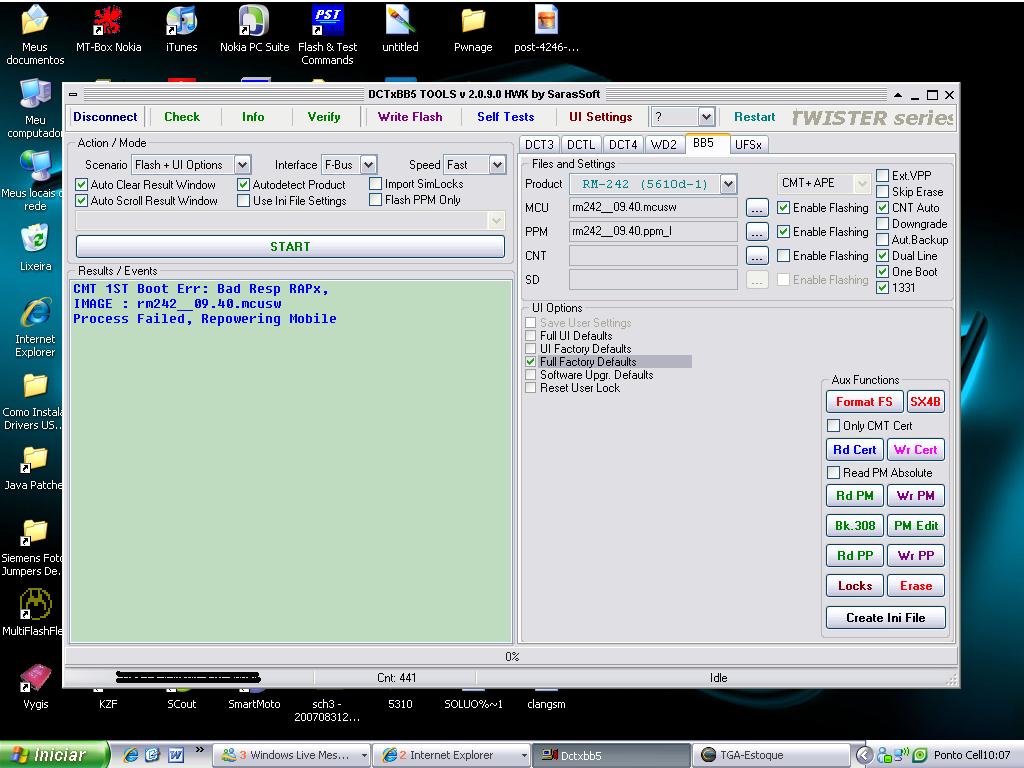Open Flash & Test Commands shortcut

[x=327, y=34]
